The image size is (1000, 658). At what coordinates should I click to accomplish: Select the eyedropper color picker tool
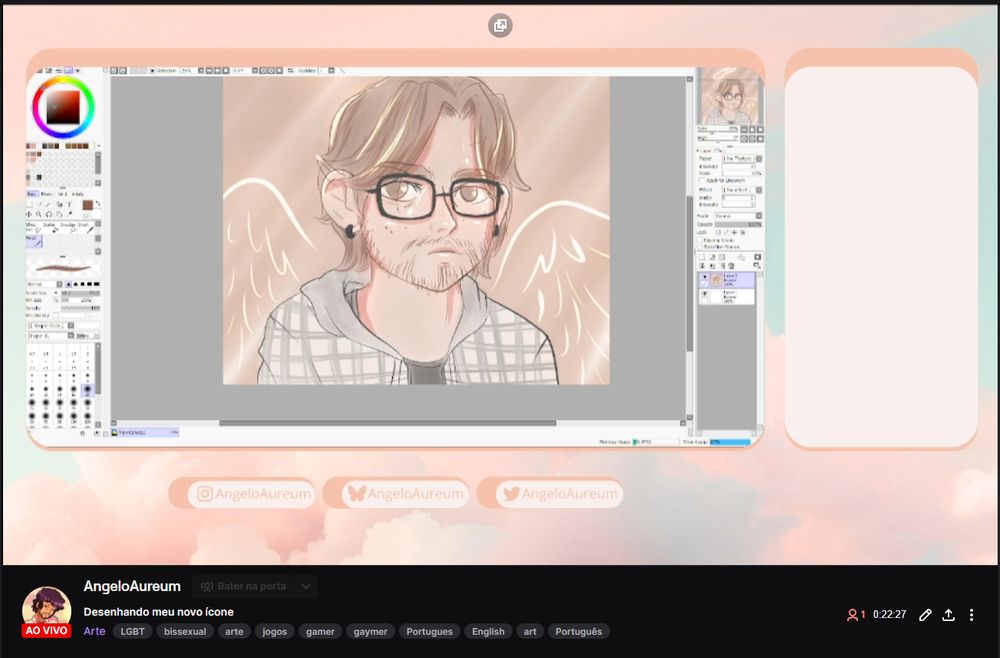click(70, 214)
